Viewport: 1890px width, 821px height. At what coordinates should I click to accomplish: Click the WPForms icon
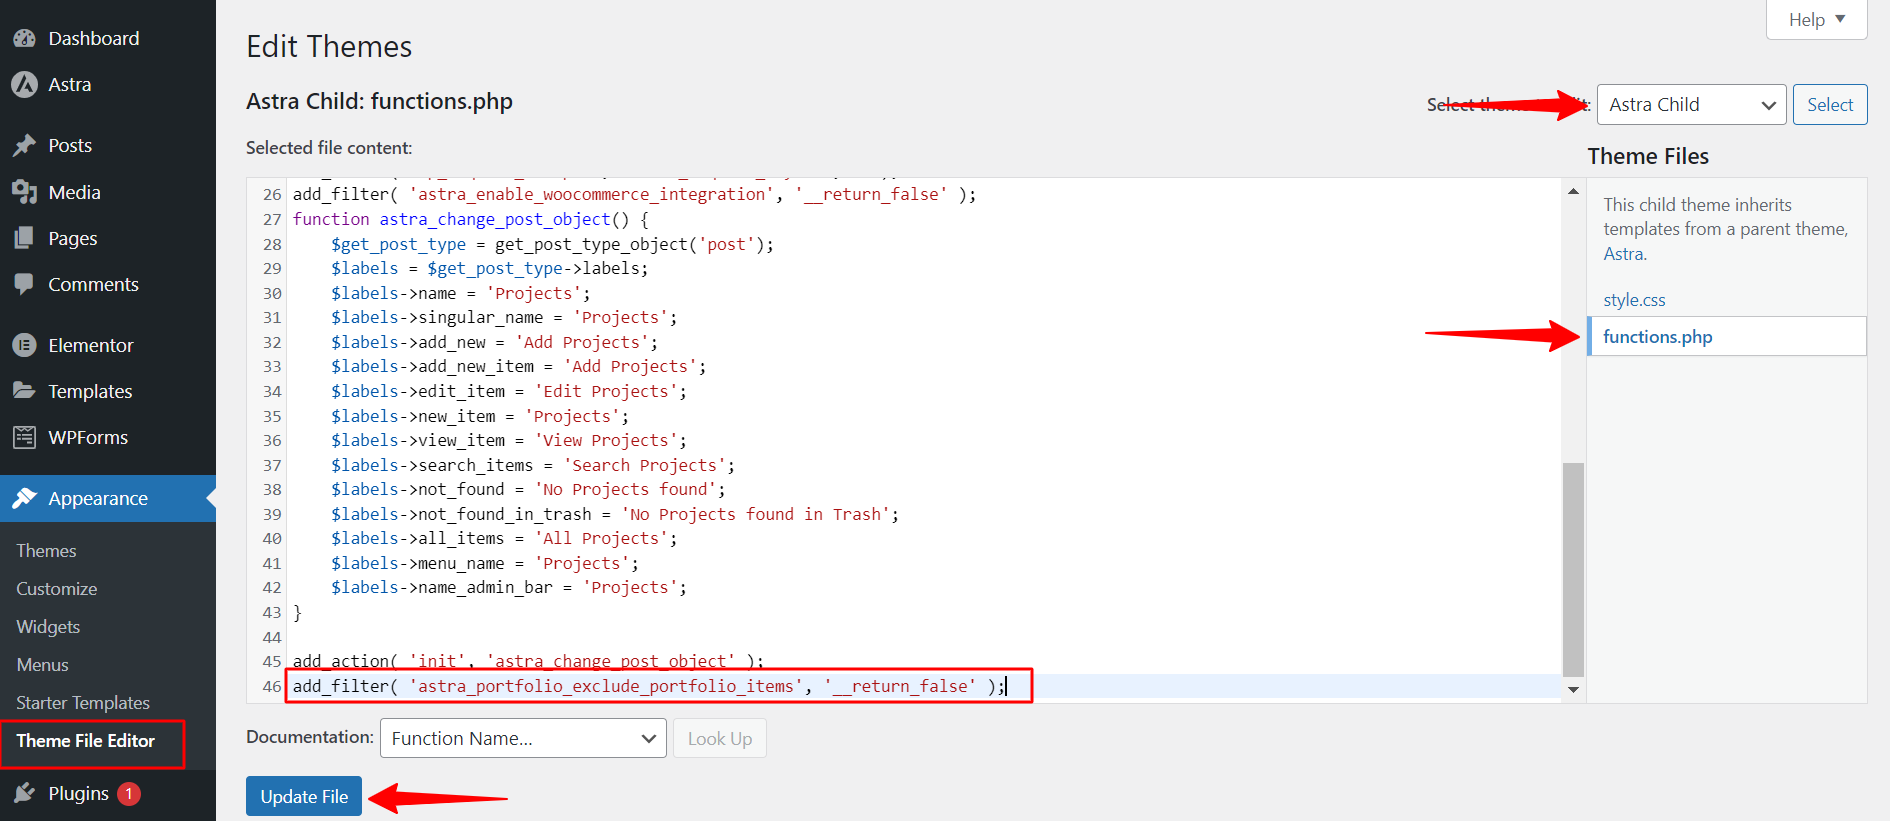[24, 437]
